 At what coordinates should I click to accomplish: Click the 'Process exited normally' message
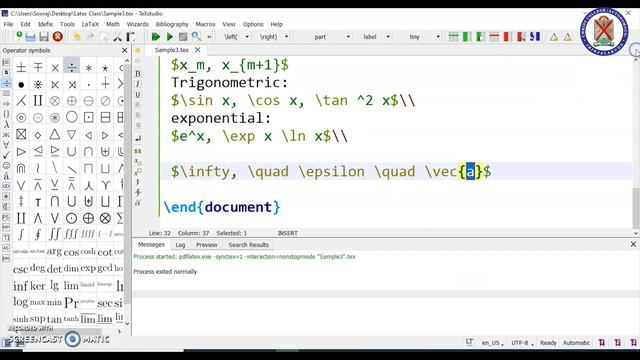[165, 271]
